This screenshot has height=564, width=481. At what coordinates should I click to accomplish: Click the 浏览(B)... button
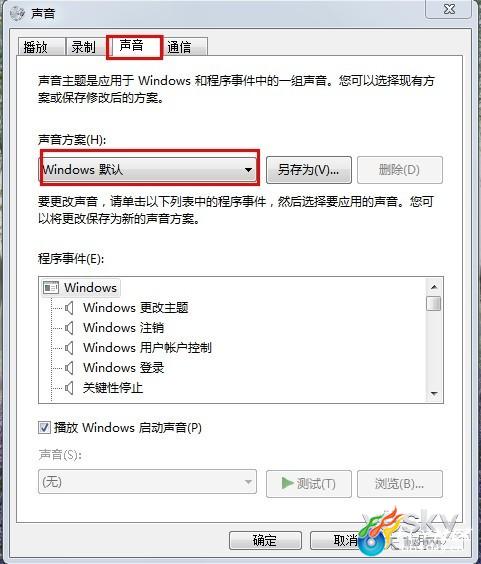tap(400, 484)
